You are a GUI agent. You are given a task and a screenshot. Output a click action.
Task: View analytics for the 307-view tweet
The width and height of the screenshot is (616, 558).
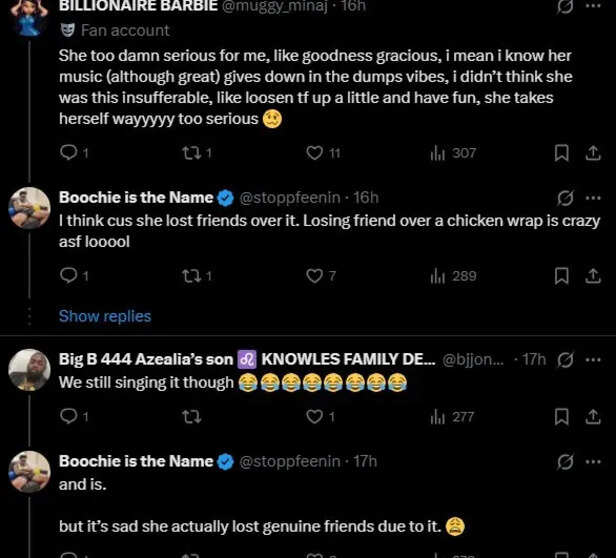click(x=437, y=153)
